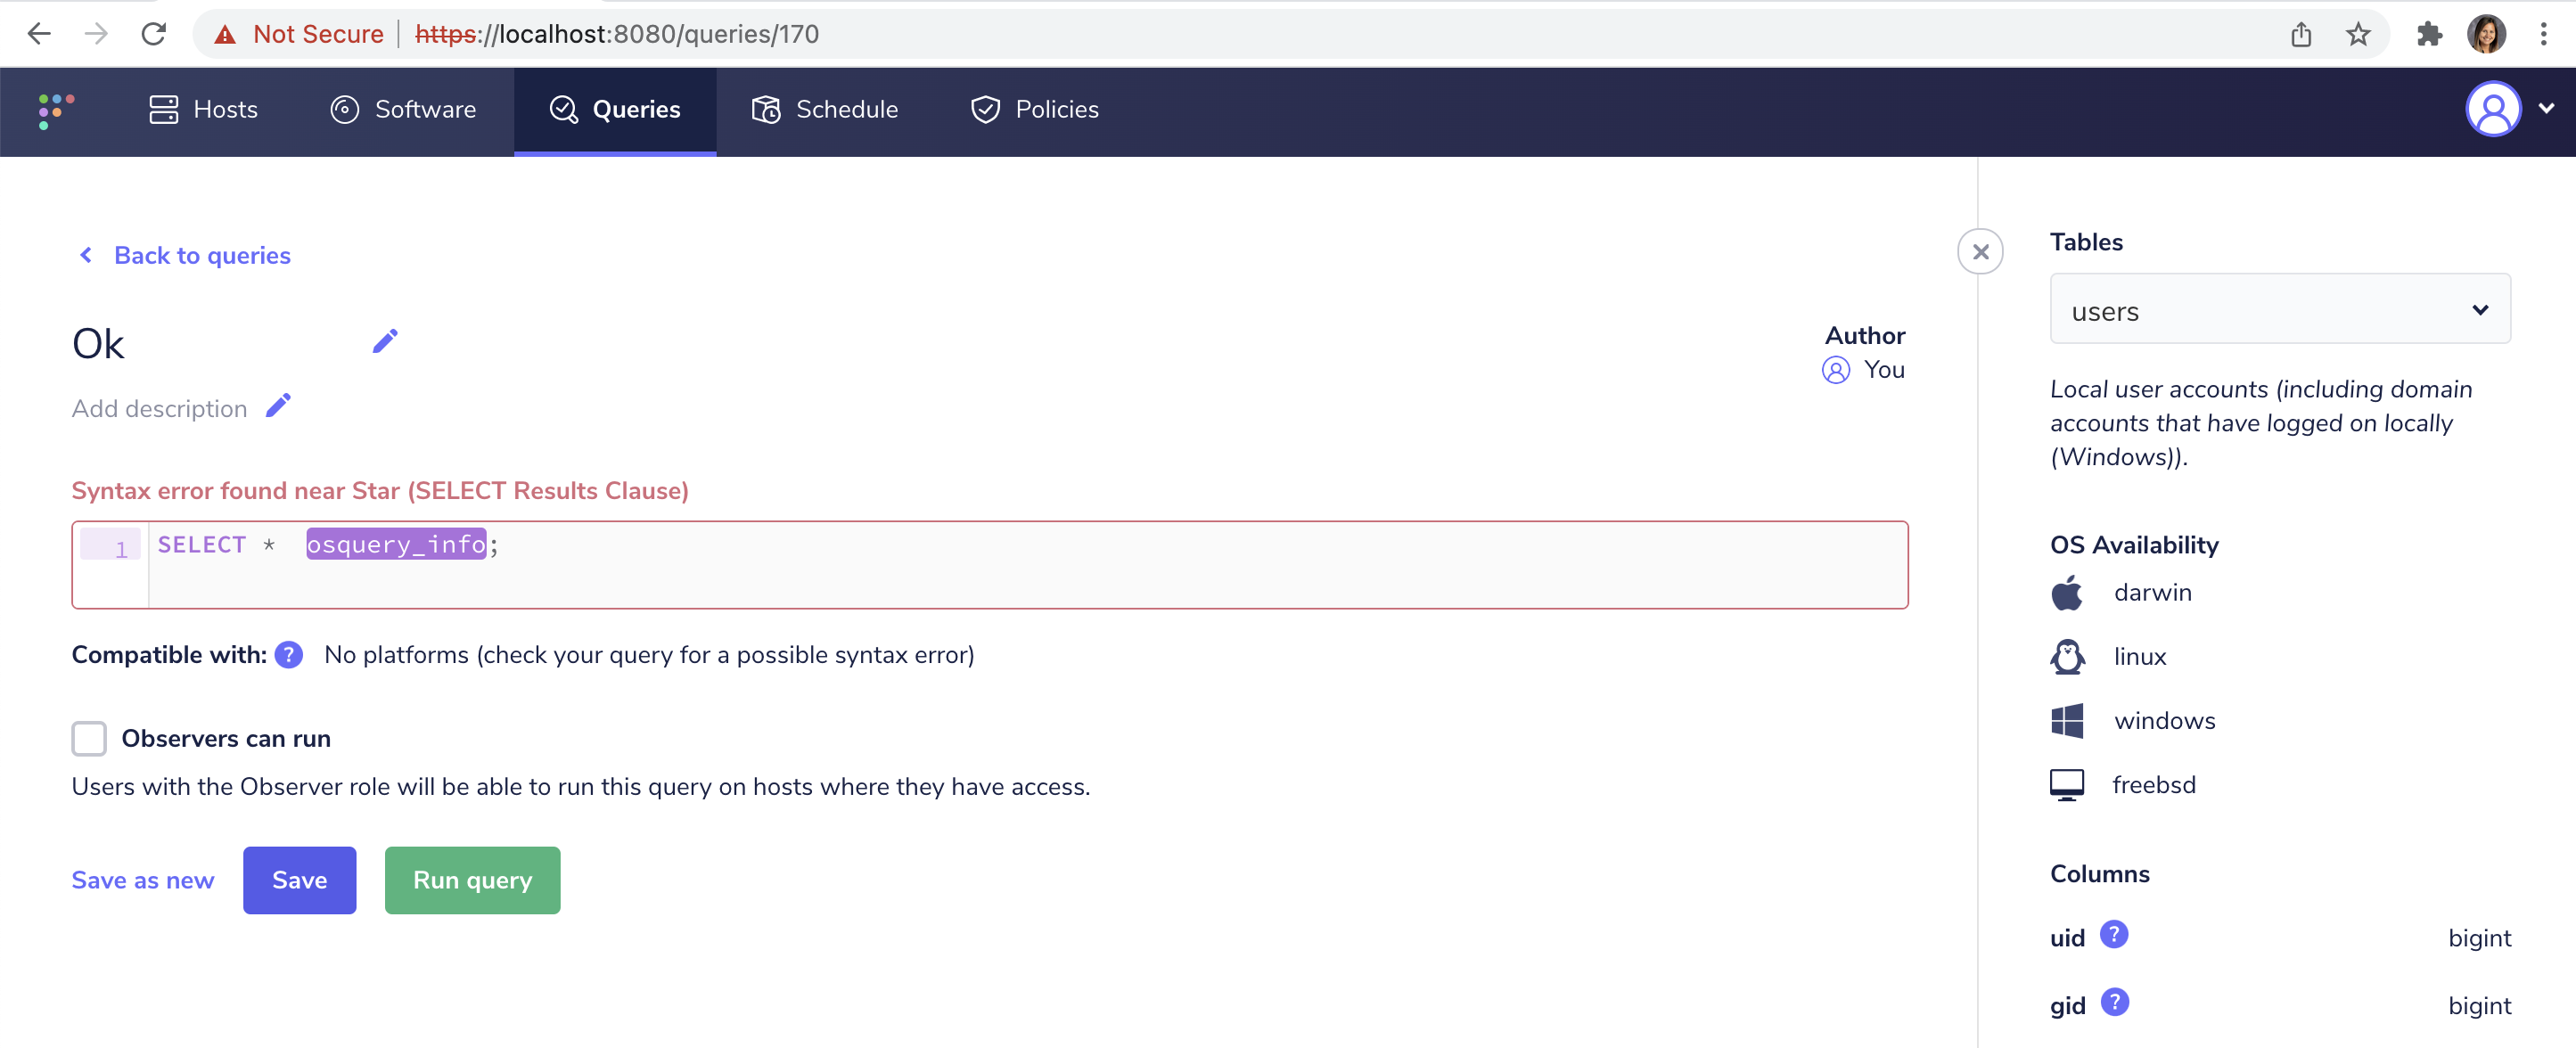Click Save as new
The height and width of the screenshot is (1048, 2576).
[143, 880]
